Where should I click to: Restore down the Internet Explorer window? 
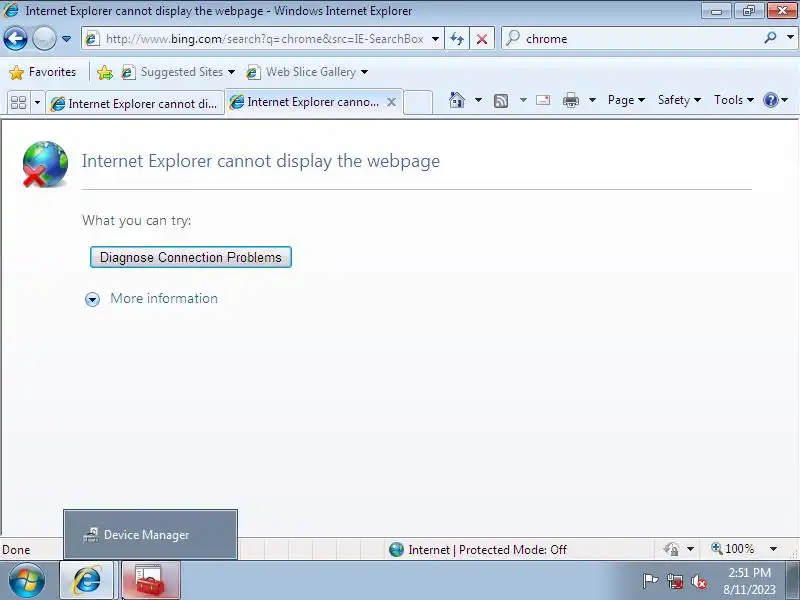[748, 10]
